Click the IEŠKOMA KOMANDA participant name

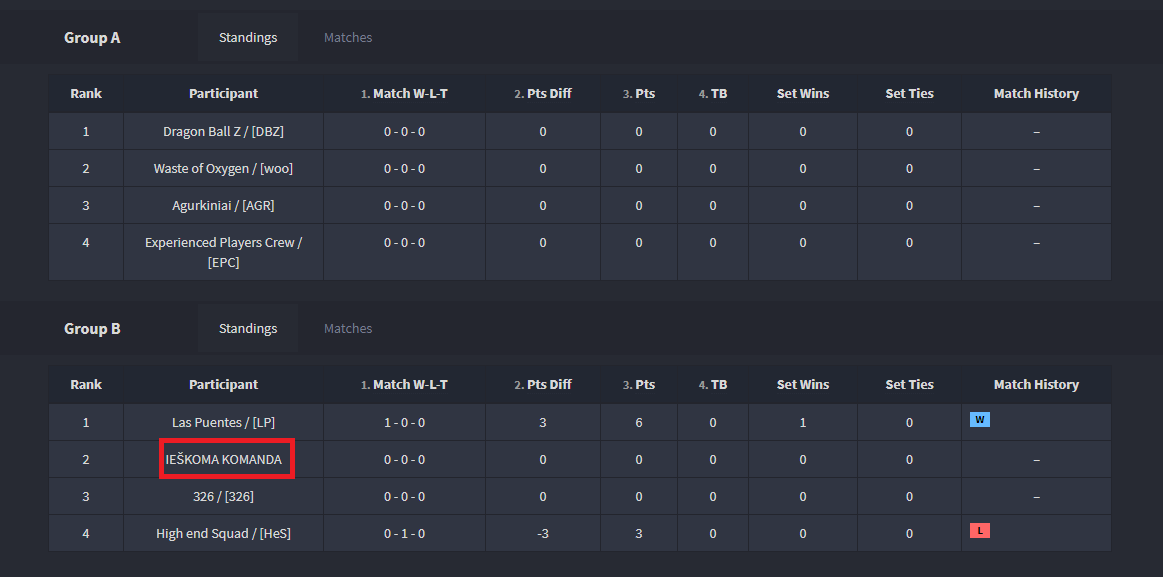[223, 460]
